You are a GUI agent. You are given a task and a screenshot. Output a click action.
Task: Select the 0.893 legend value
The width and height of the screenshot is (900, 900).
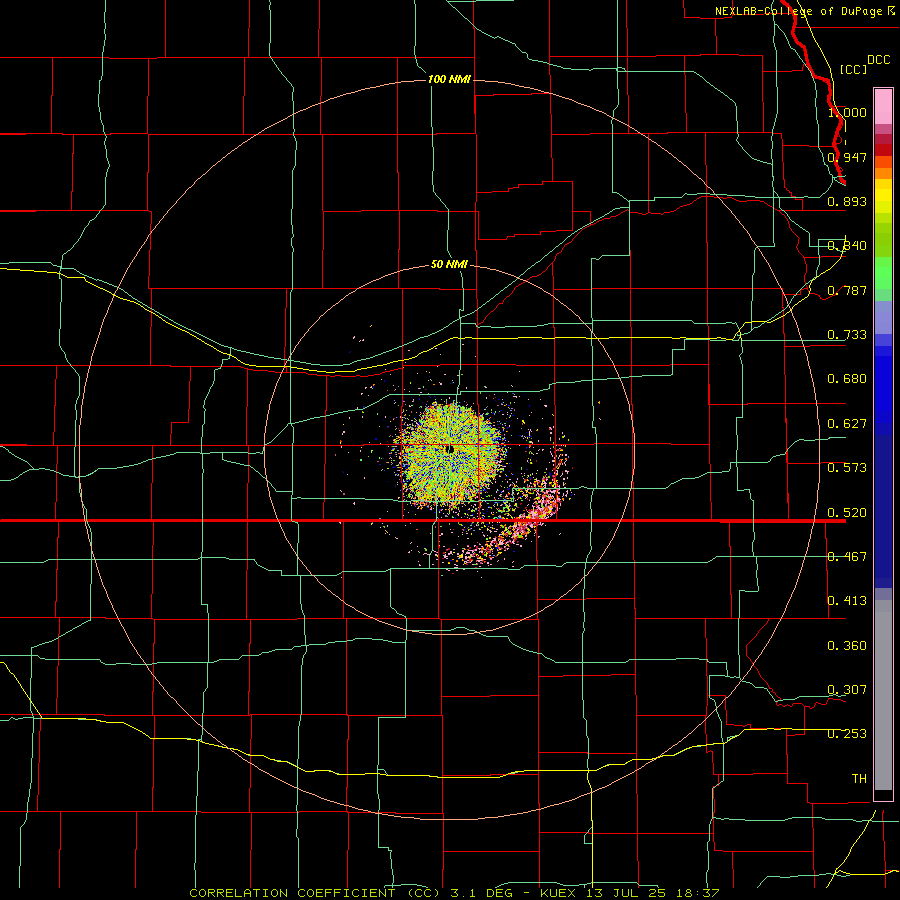pos(847,201)
